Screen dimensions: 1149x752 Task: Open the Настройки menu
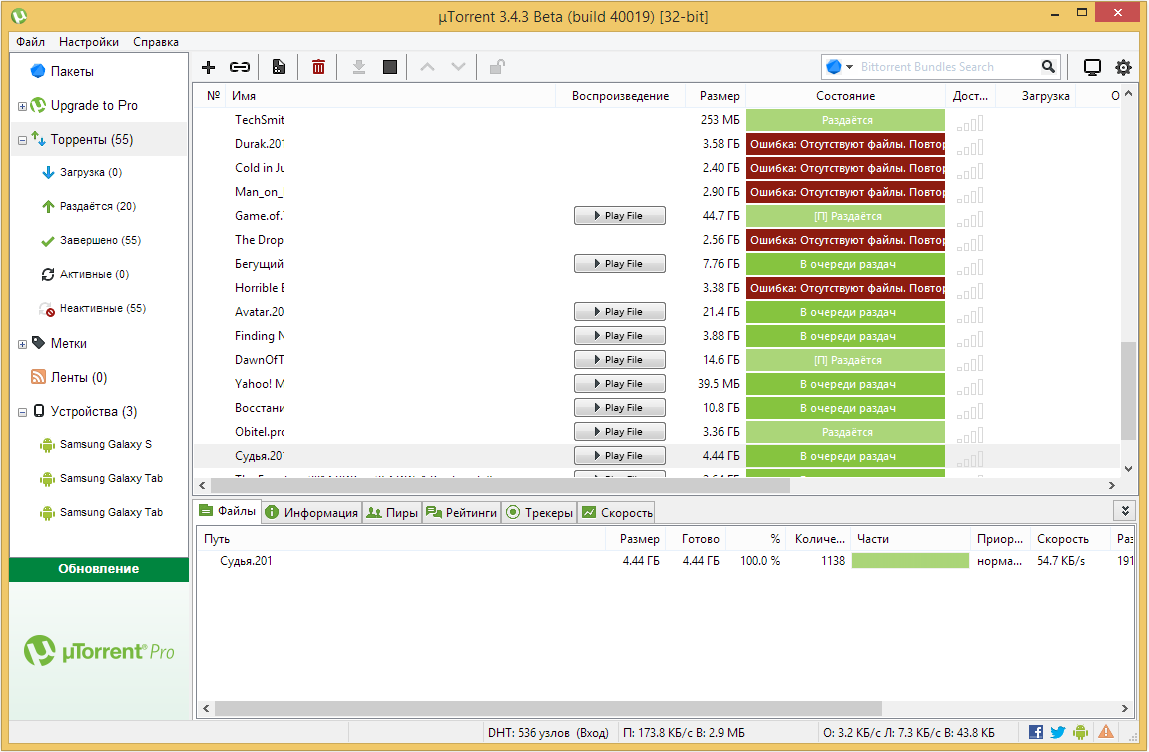pos(89,42)
